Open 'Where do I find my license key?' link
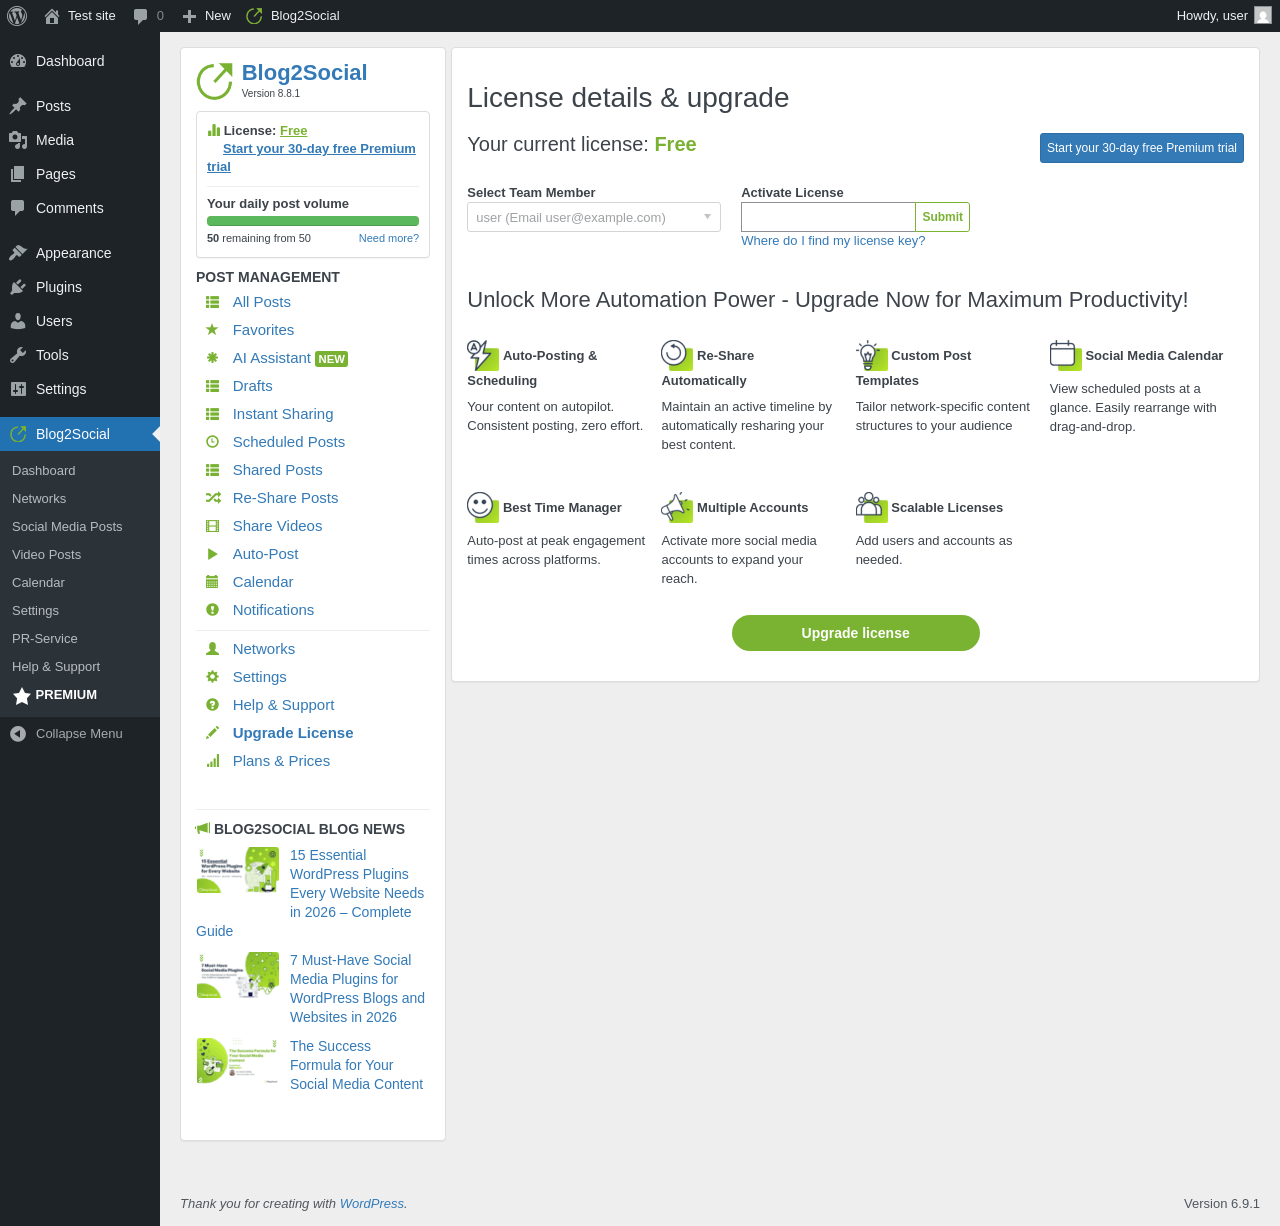Viewport: 1280px width, 1226px height. pyautogui.click(x=833, y=241)
